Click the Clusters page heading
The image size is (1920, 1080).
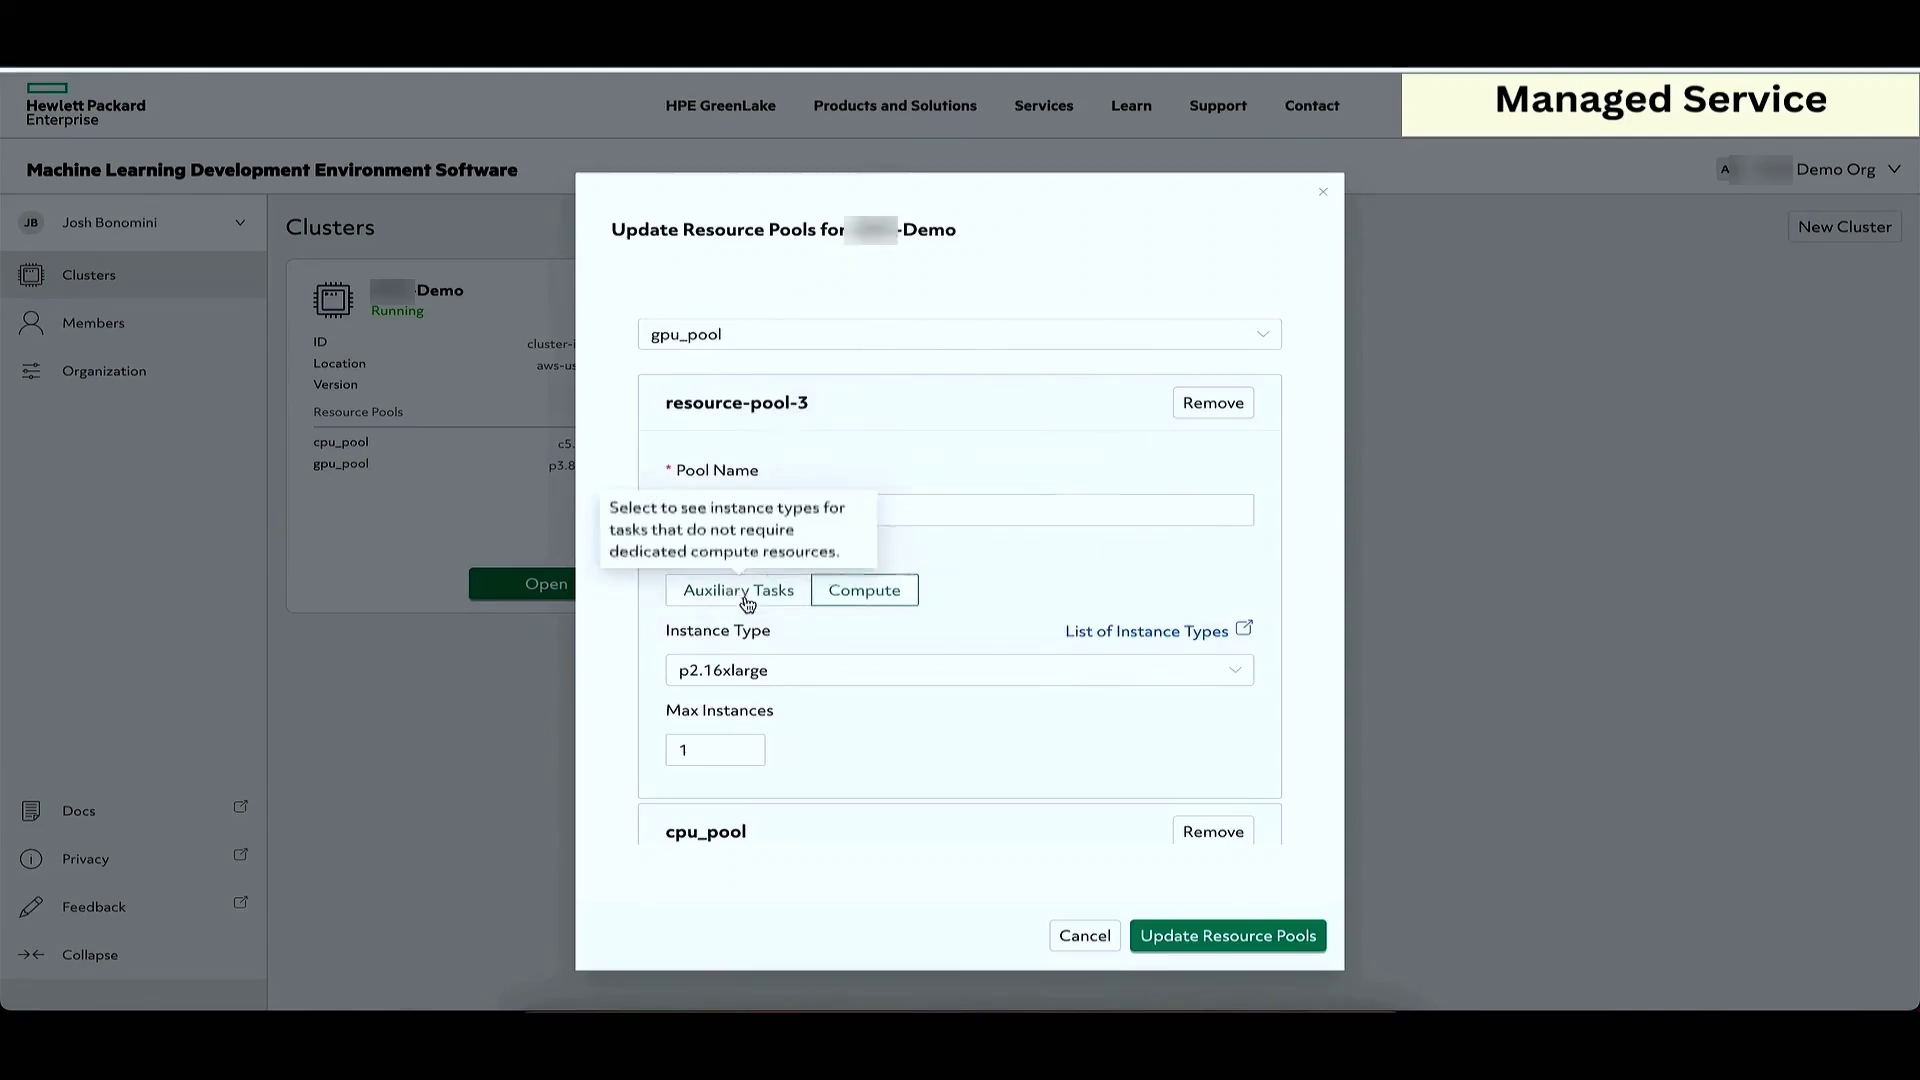pos(330,227)
